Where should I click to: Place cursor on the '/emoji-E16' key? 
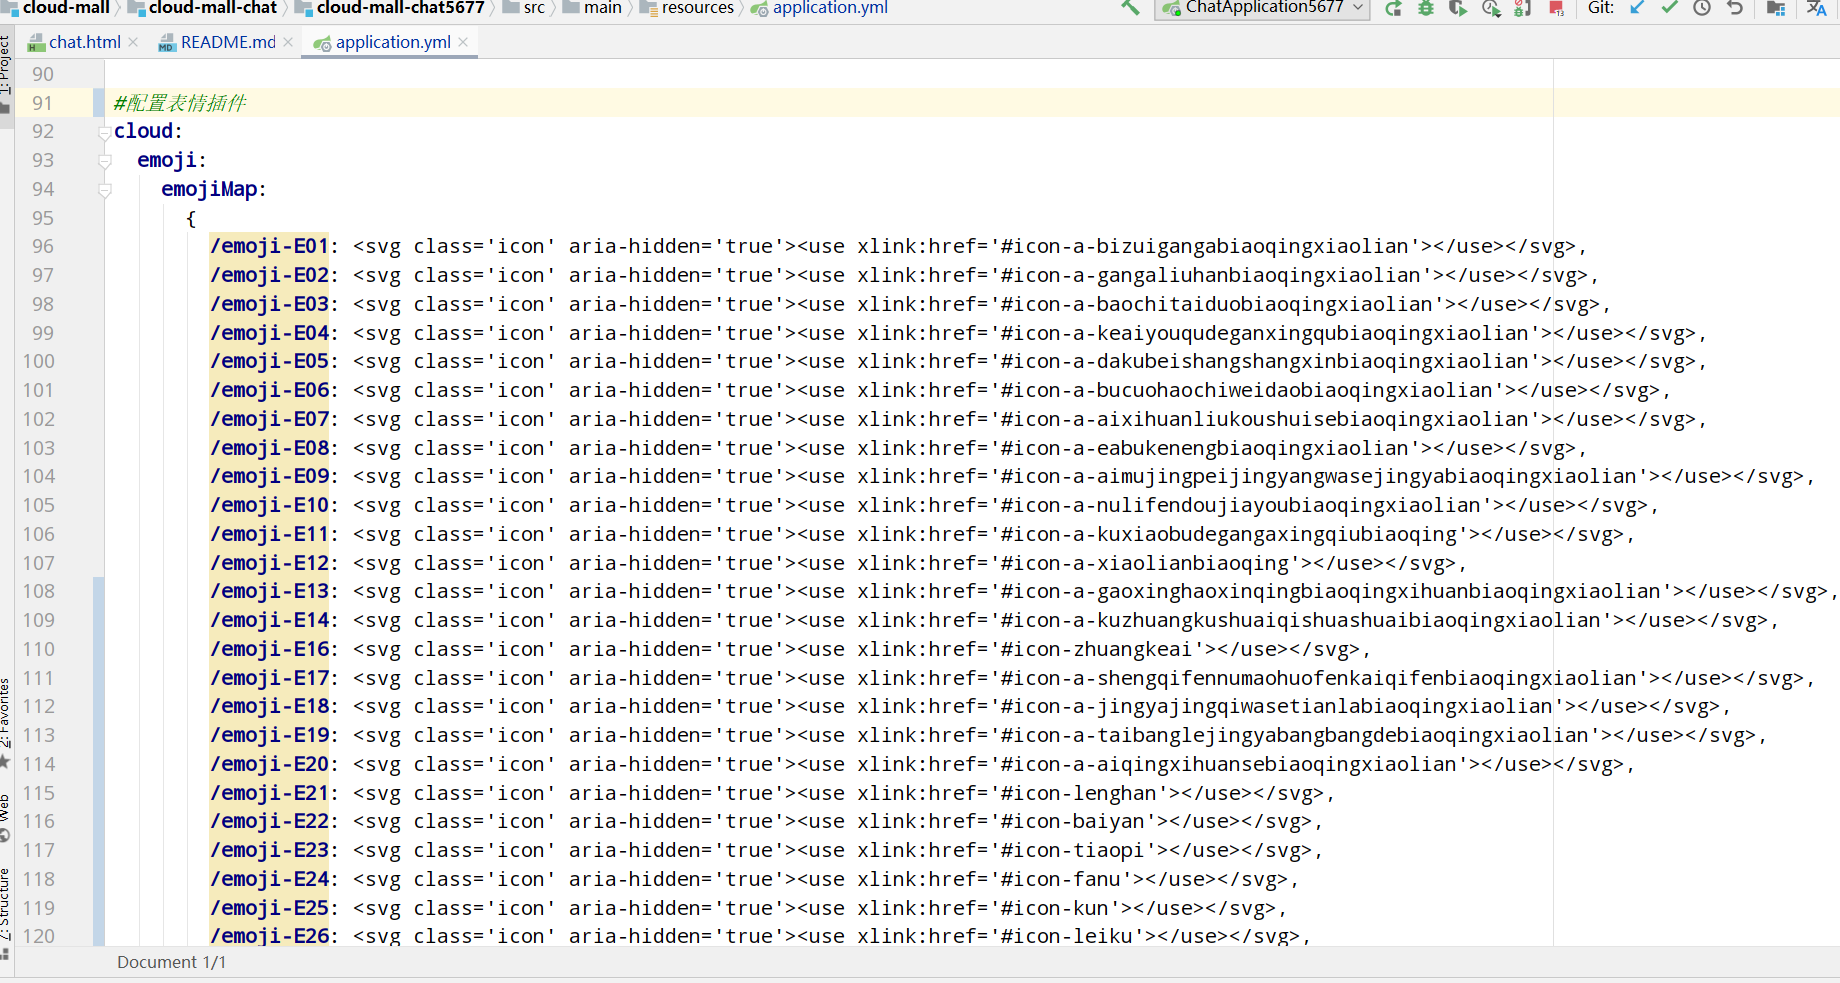click(269, 649)
